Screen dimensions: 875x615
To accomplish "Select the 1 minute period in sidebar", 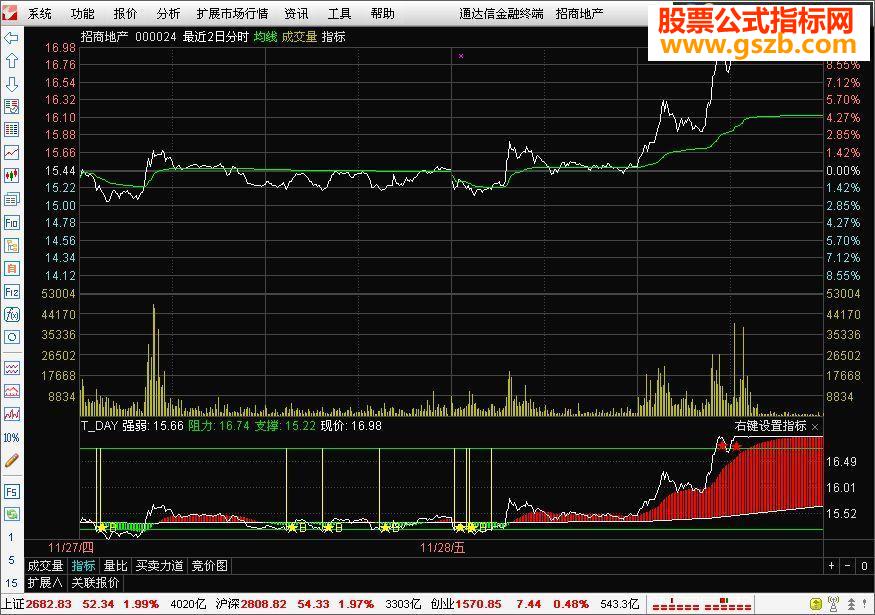I will coord(11,537).
